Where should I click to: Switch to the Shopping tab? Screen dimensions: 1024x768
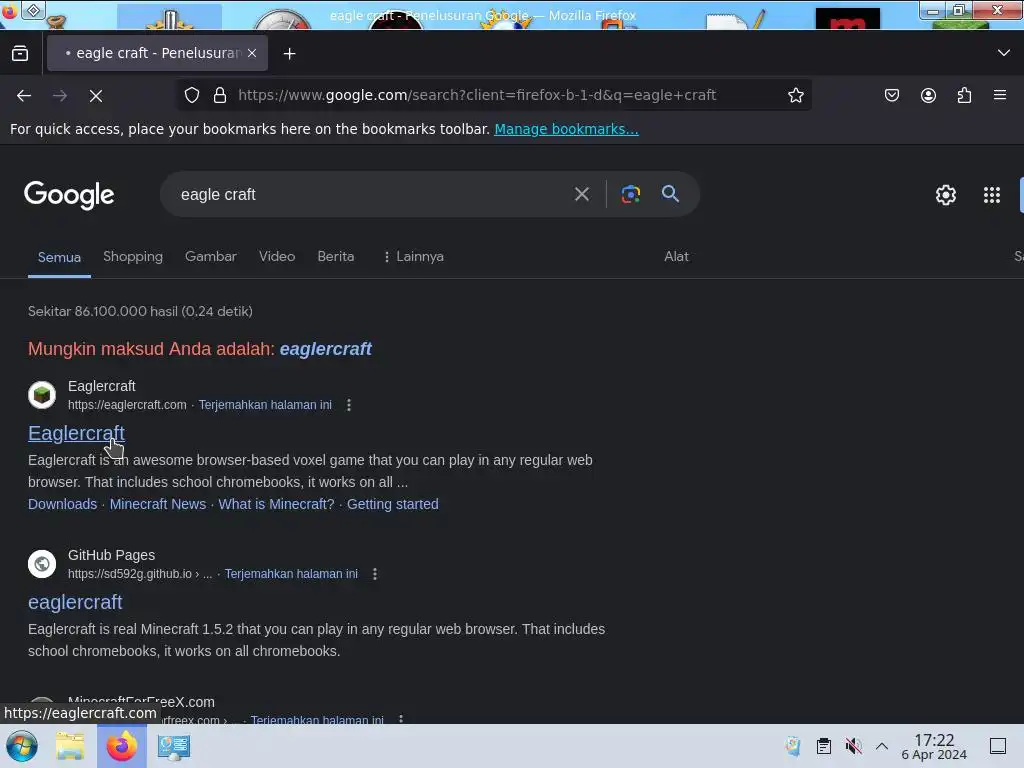[133, 257]
